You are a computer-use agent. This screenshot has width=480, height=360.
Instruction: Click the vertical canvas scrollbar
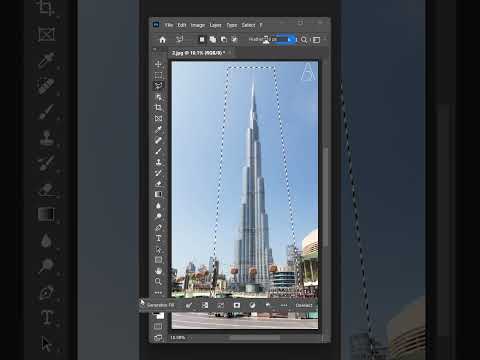pos(325,197)
